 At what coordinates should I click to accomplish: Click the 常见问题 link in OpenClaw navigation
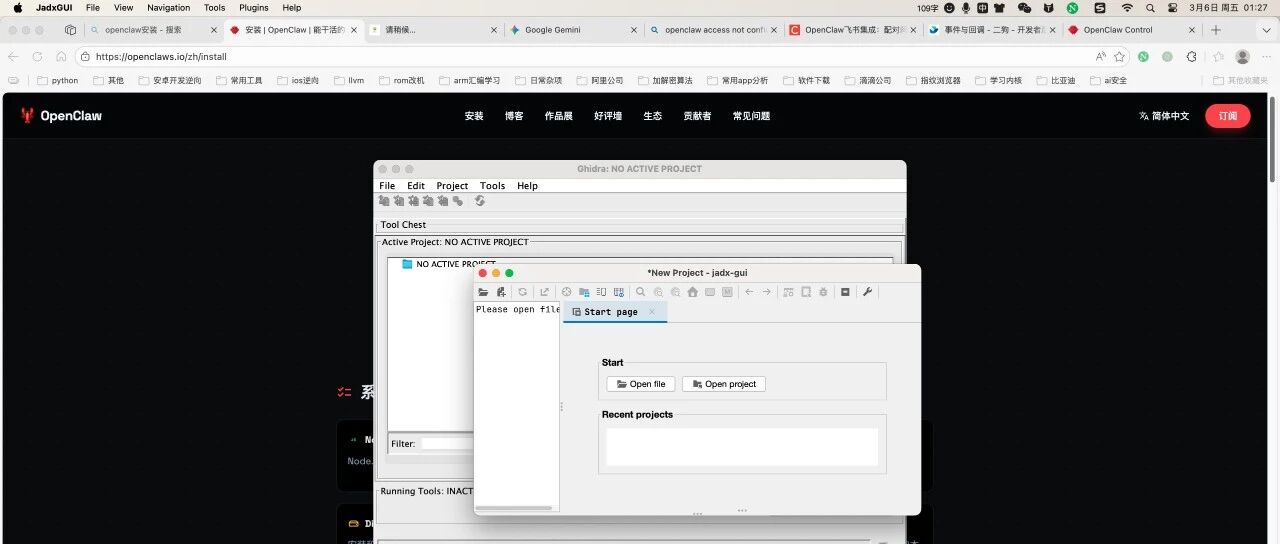[751, 116]
